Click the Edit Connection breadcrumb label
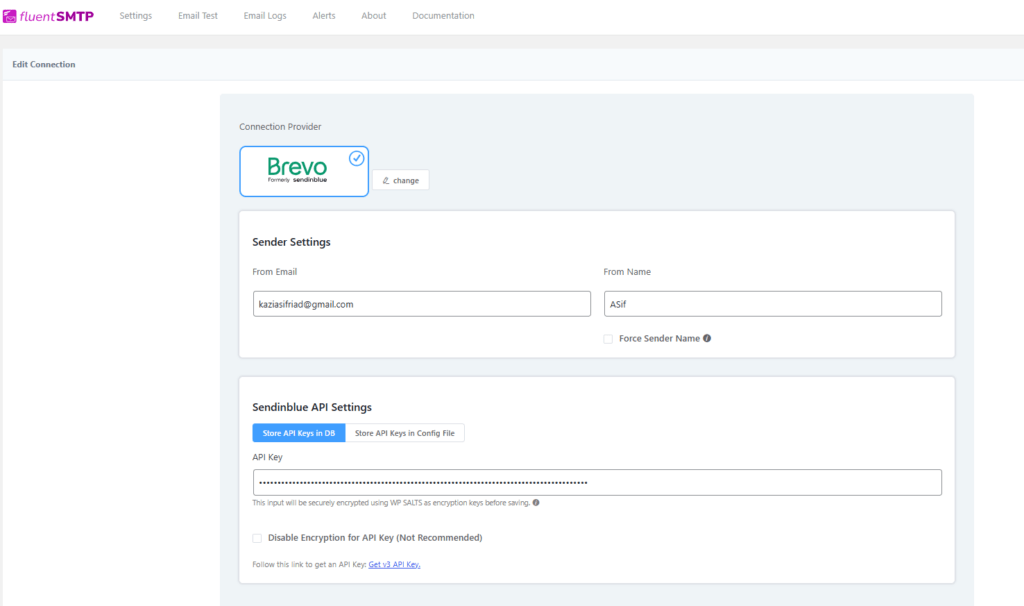This screenshot has width=1024, height=606. (42, 63)
